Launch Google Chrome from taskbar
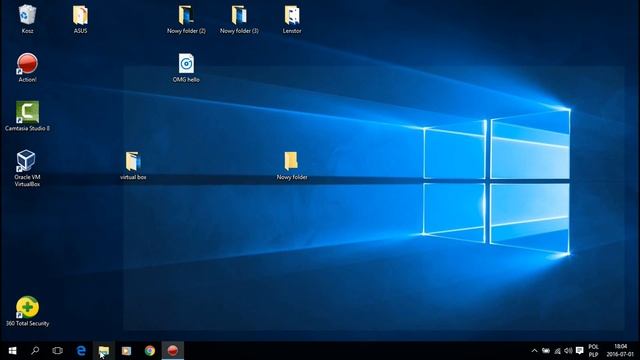 tap(150, 351)
